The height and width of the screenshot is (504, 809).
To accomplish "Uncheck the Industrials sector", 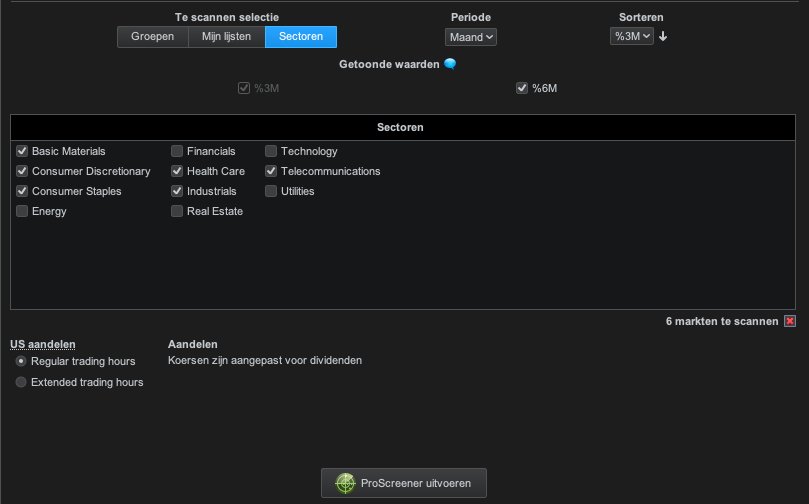I will pyautogui.click(x=177, y=191).
